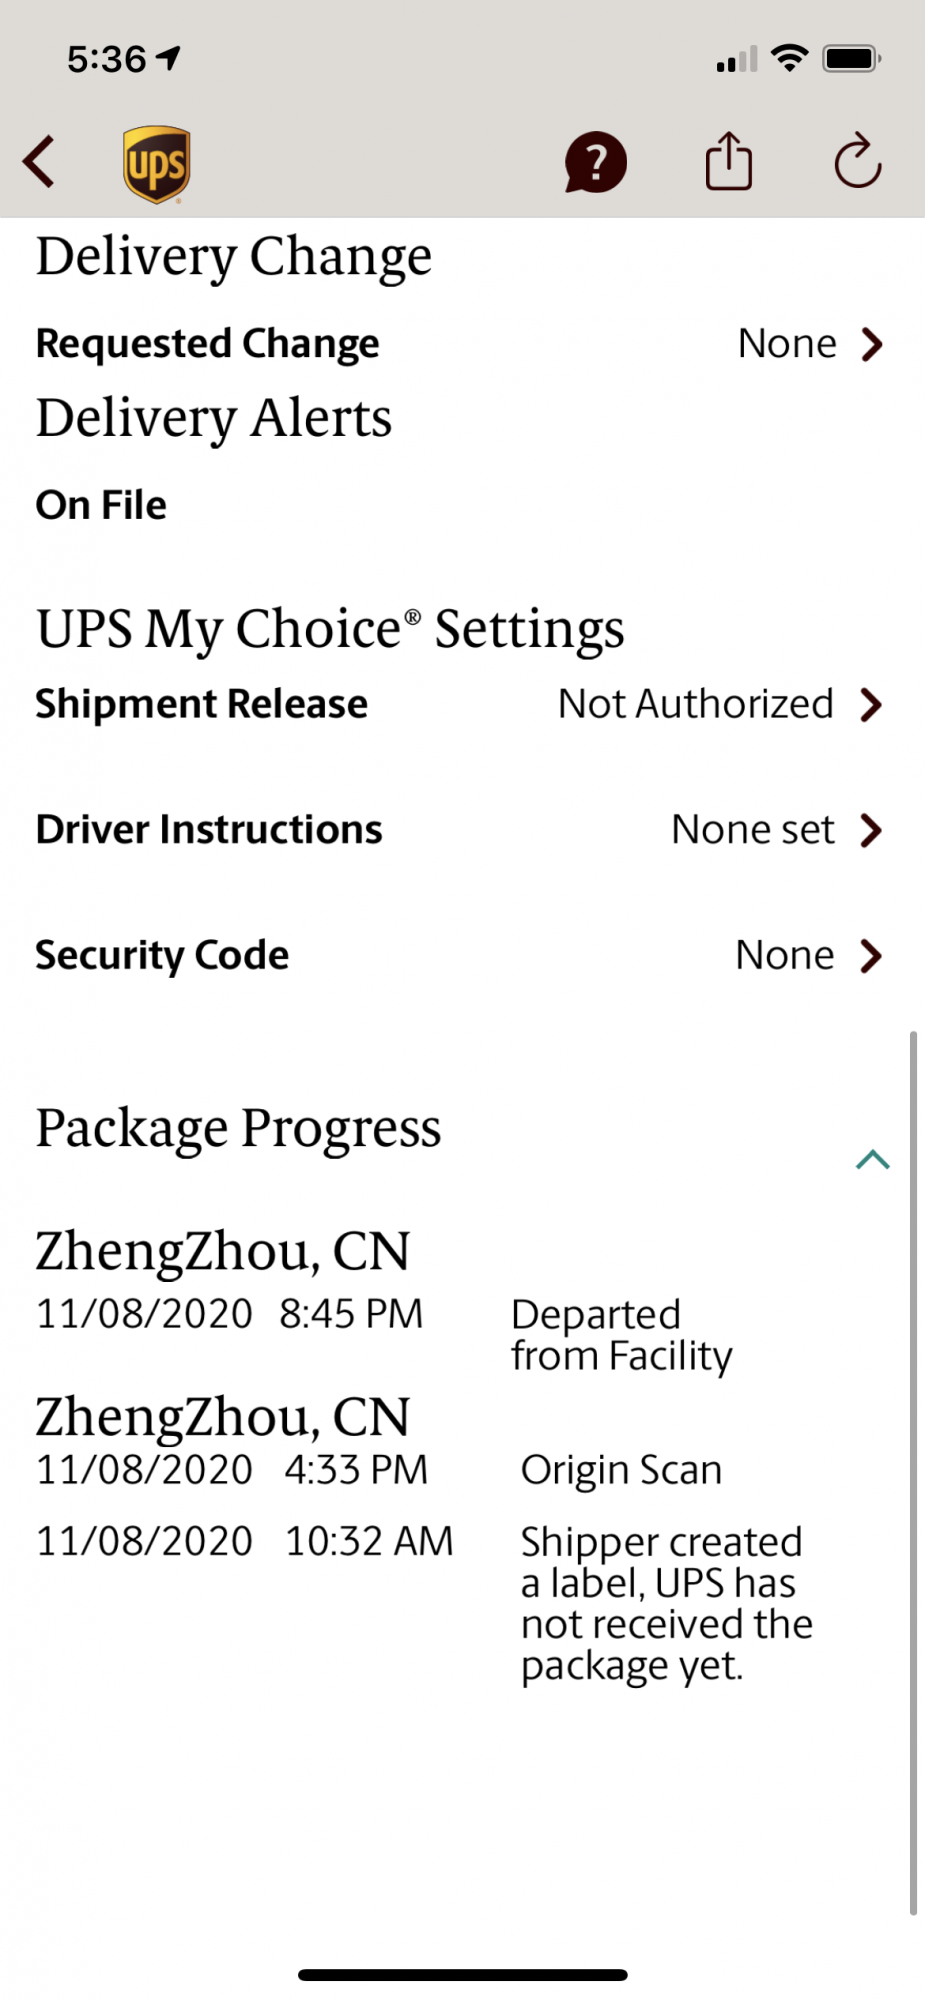Tap the cellular signal bars icon
The height and width of the screenshot is (2000, 925).
(736, 61)
